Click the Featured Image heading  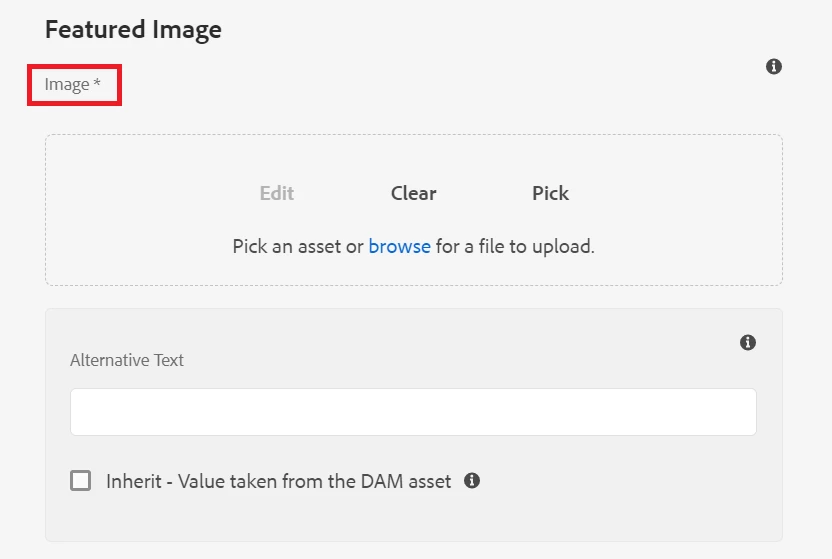(x=133, y=30)
